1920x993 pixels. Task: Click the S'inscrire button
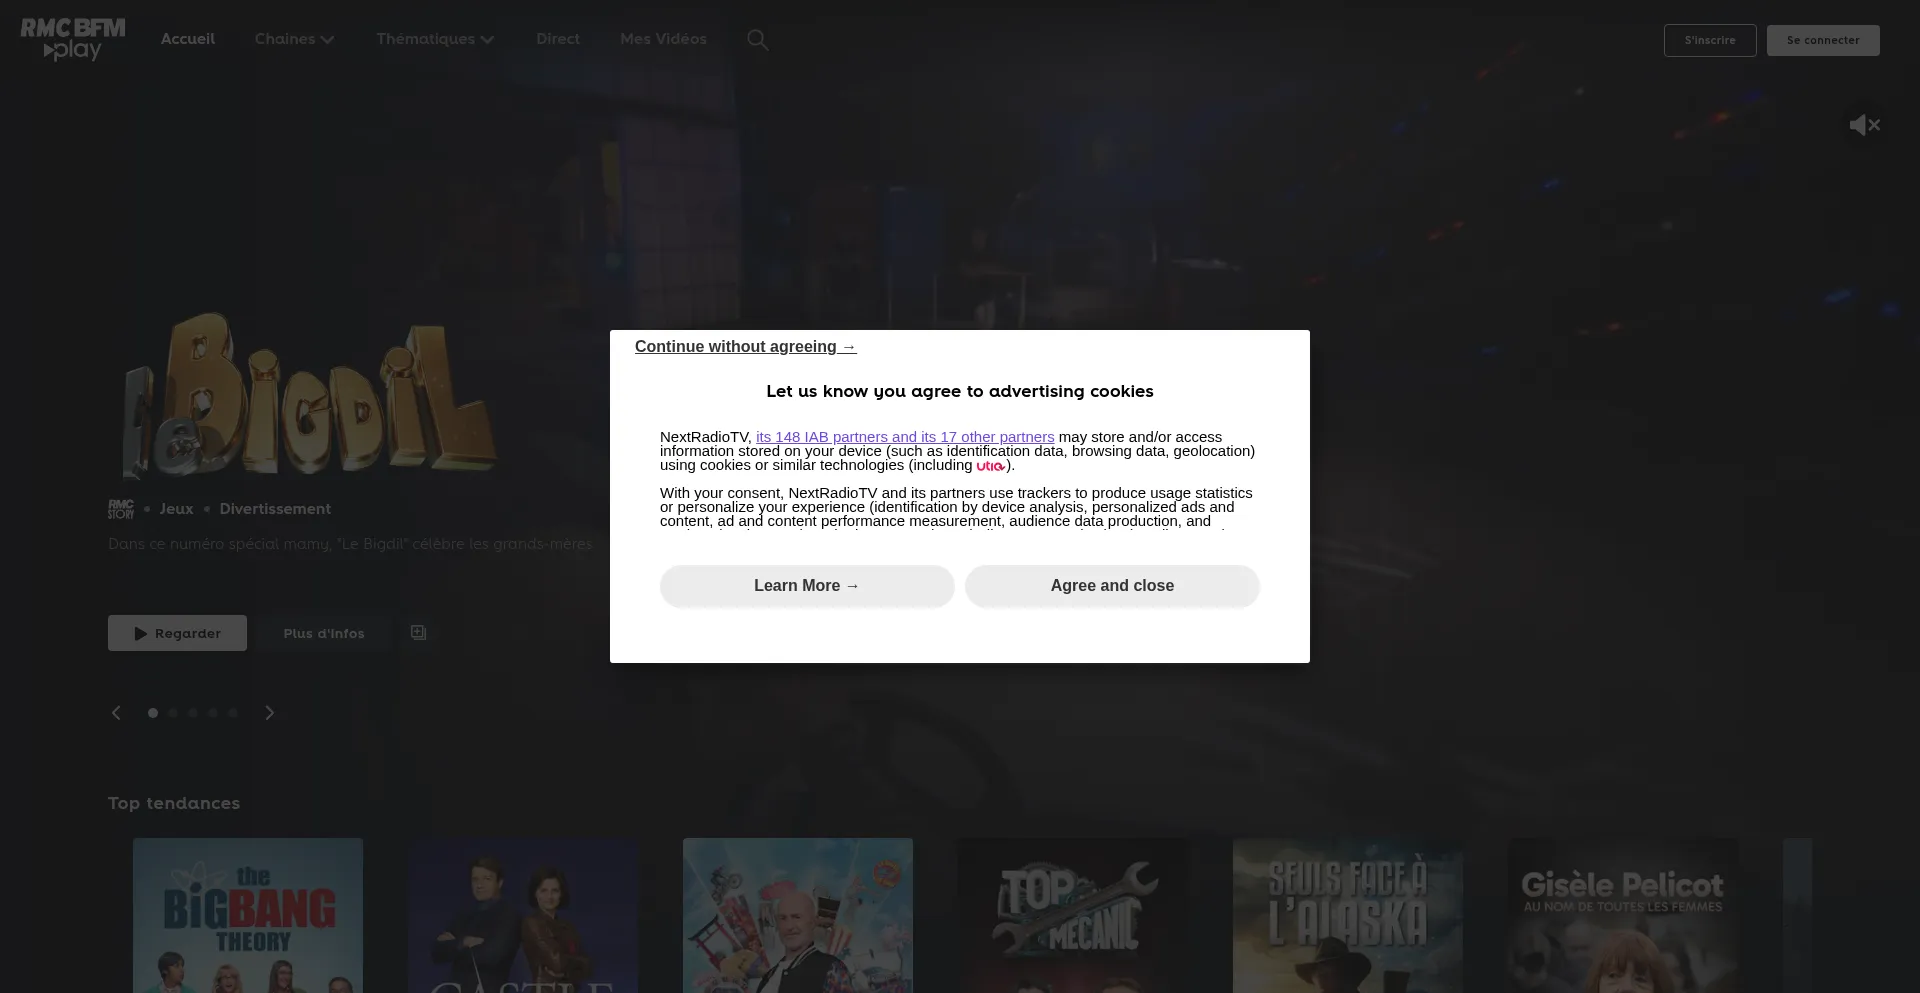pyautogui.click(x=1710, y=40)
